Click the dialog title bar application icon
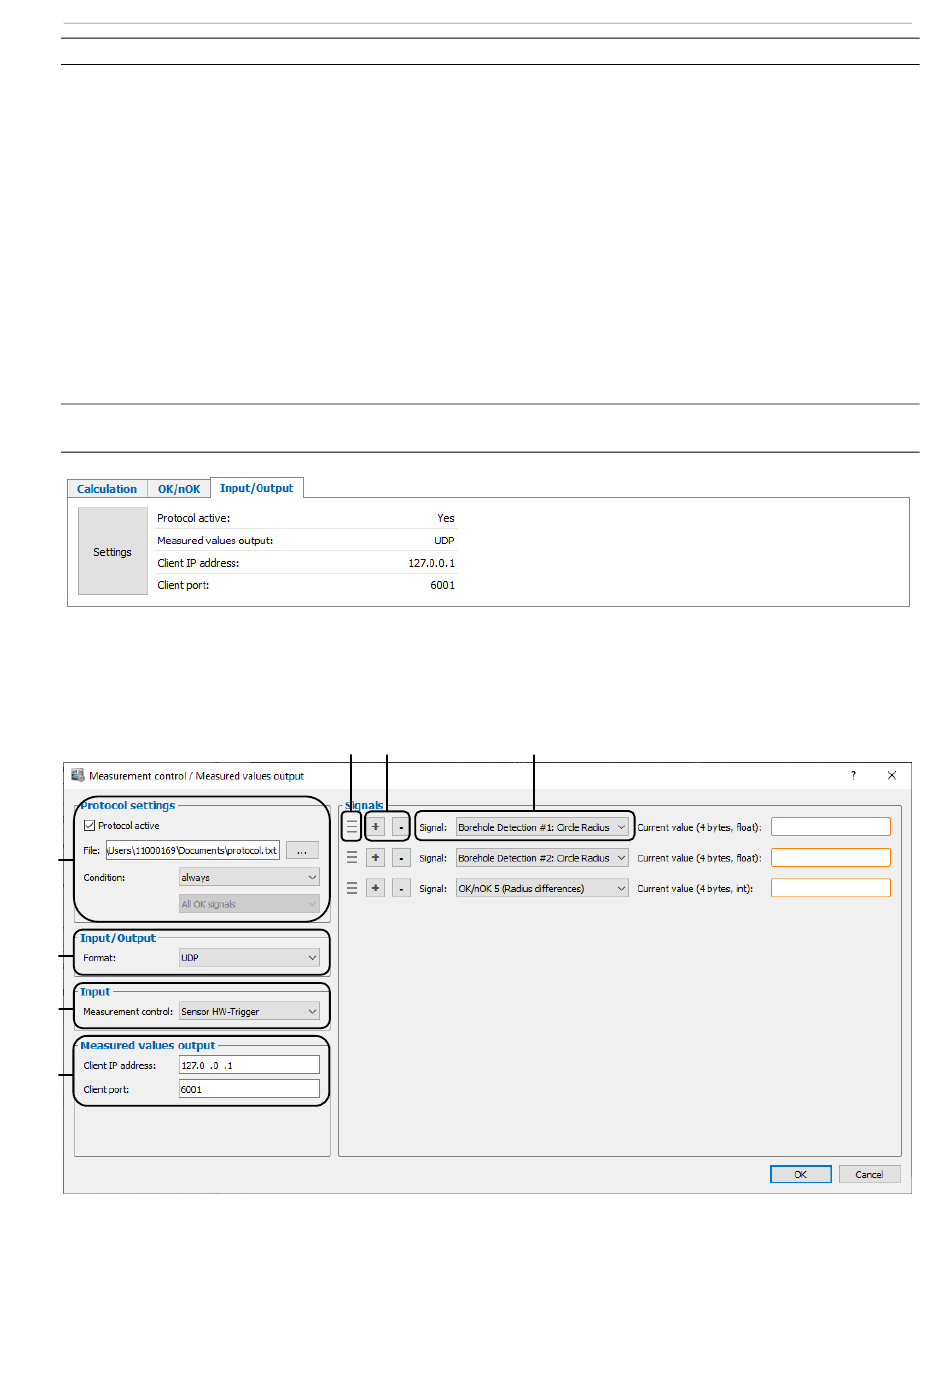The width and height of the screenshot is (950, 1397). 78,775
